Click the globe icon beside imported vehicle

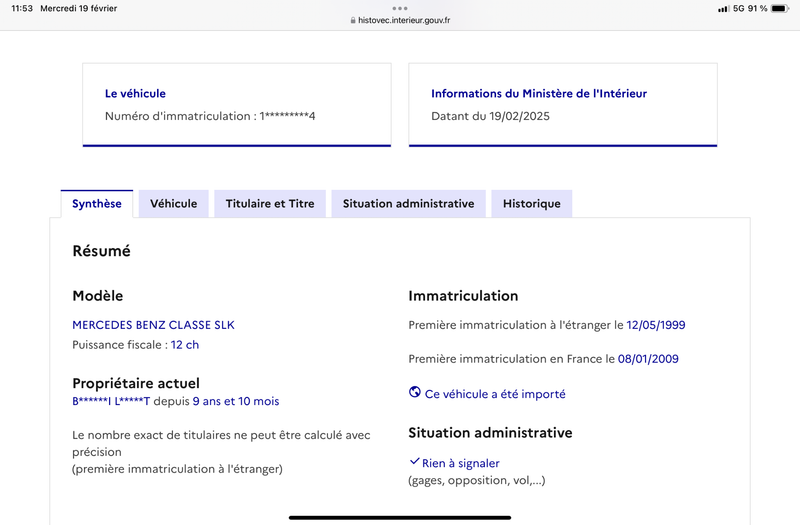(x=415, y=392)
